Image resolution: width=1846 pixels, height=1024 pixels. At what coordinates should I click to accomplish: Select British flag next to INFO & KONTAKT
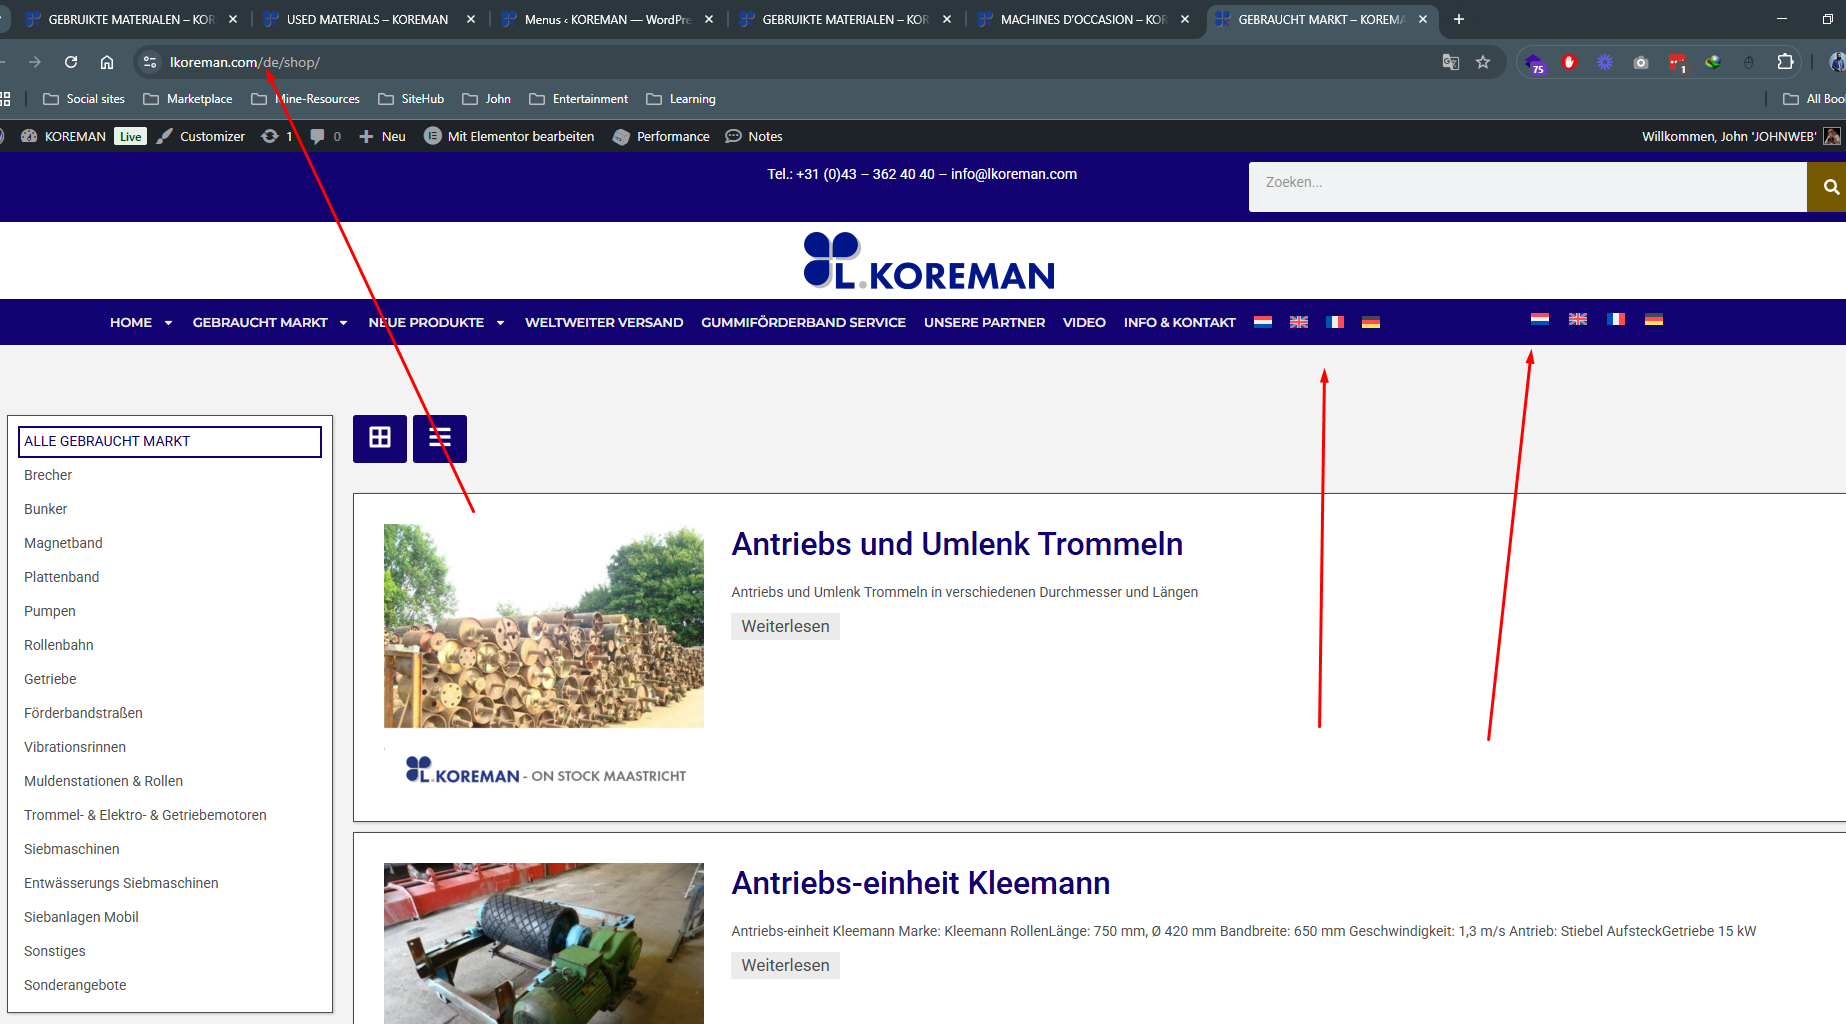(x=1299, y=322)
